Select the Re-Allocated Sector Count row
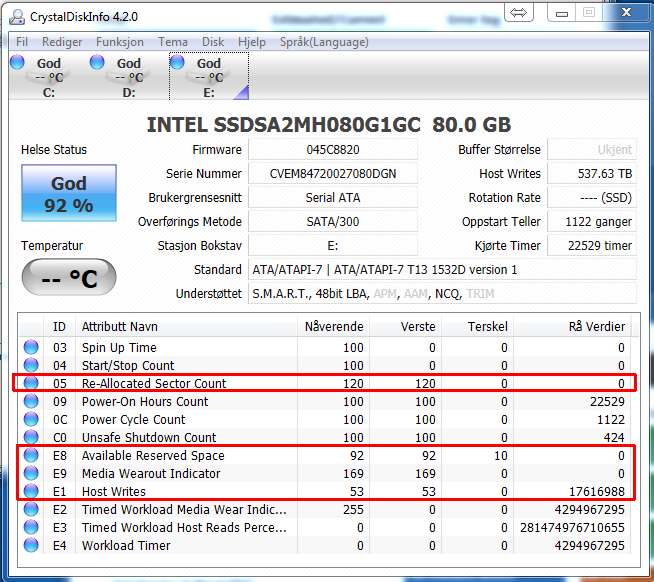Screen dimensions: 654x582 325,383
